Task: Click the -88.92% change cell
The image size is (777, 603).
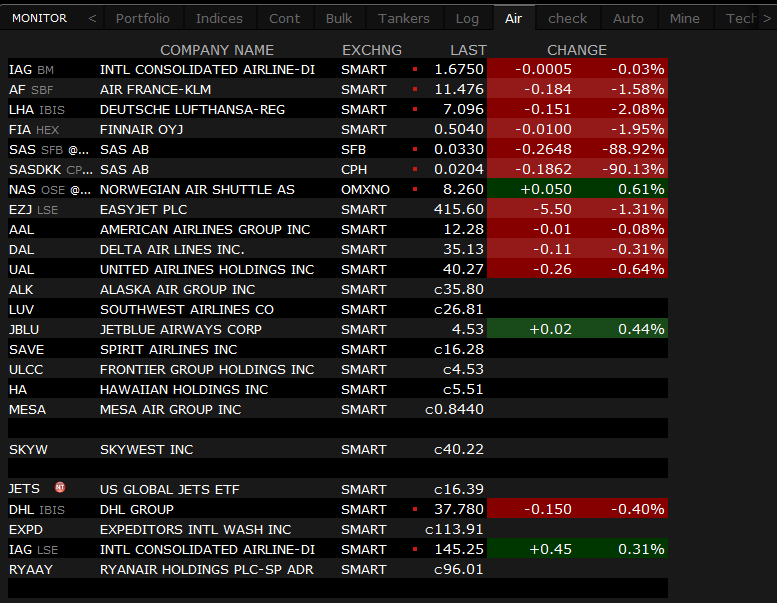Action: [633, 150]
